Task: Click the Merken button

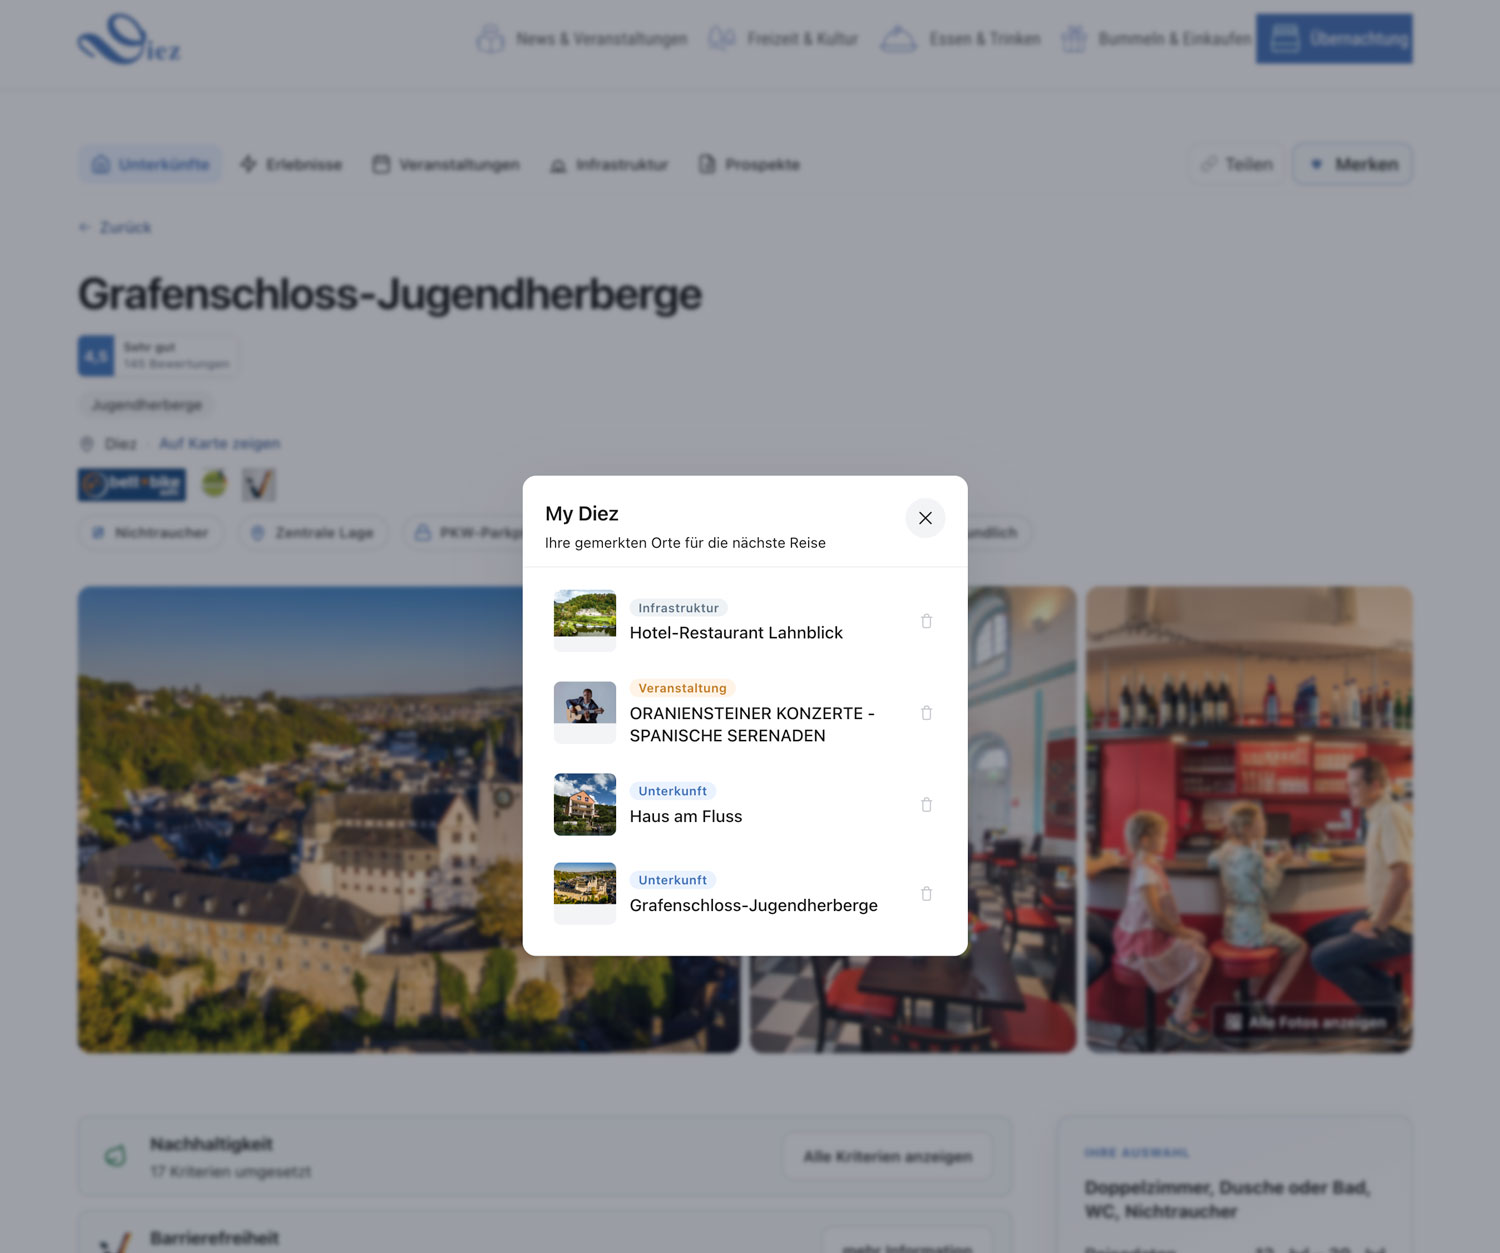Action: coord(1353,164)
